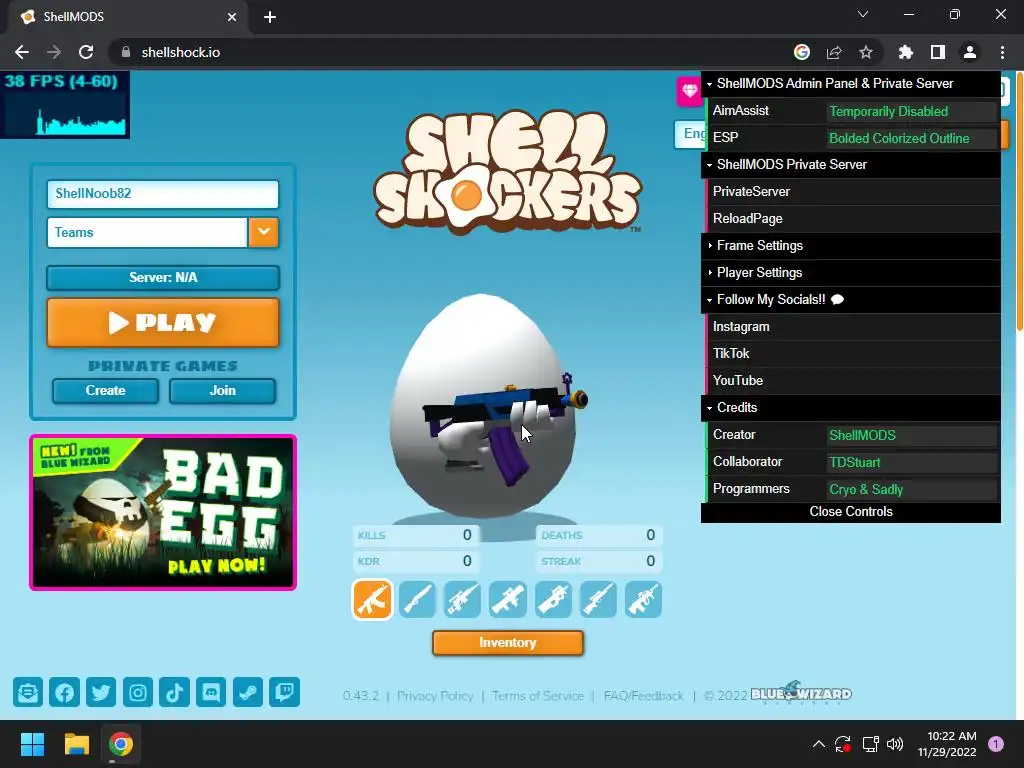
Task: Open the Steam social icon
Action: point(248,692)
